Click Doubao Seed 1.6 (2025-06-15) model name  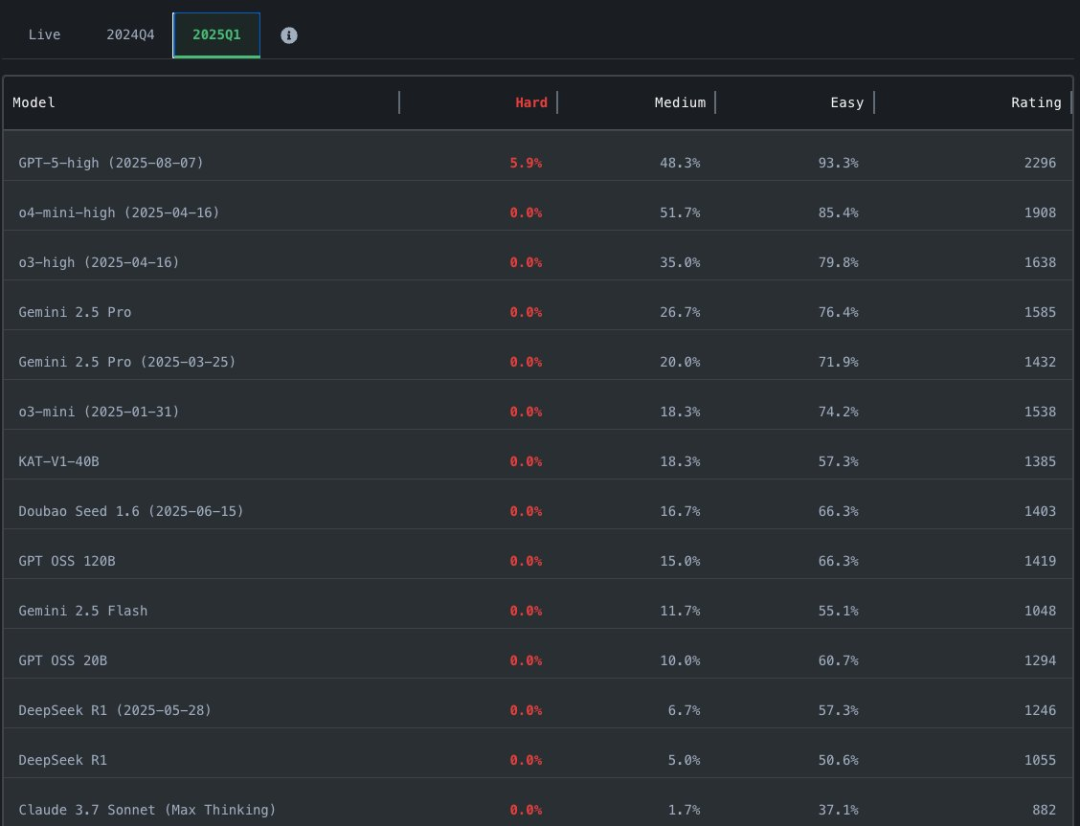131,511
